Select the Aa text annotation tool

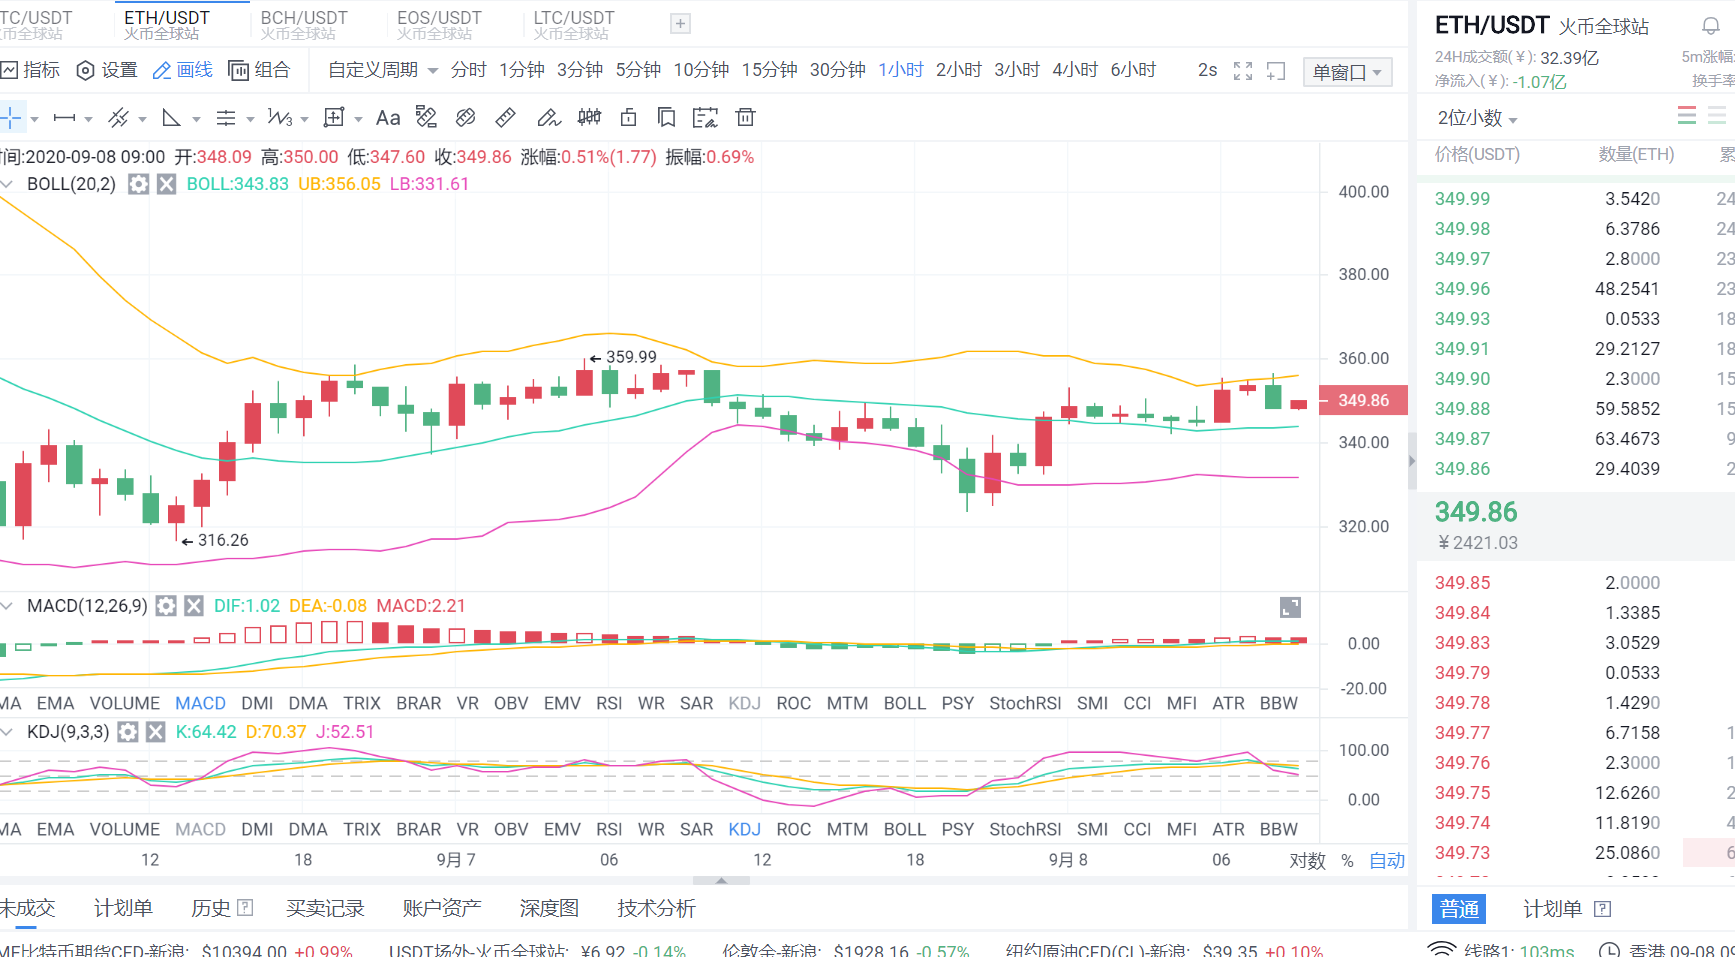[388, 118]
